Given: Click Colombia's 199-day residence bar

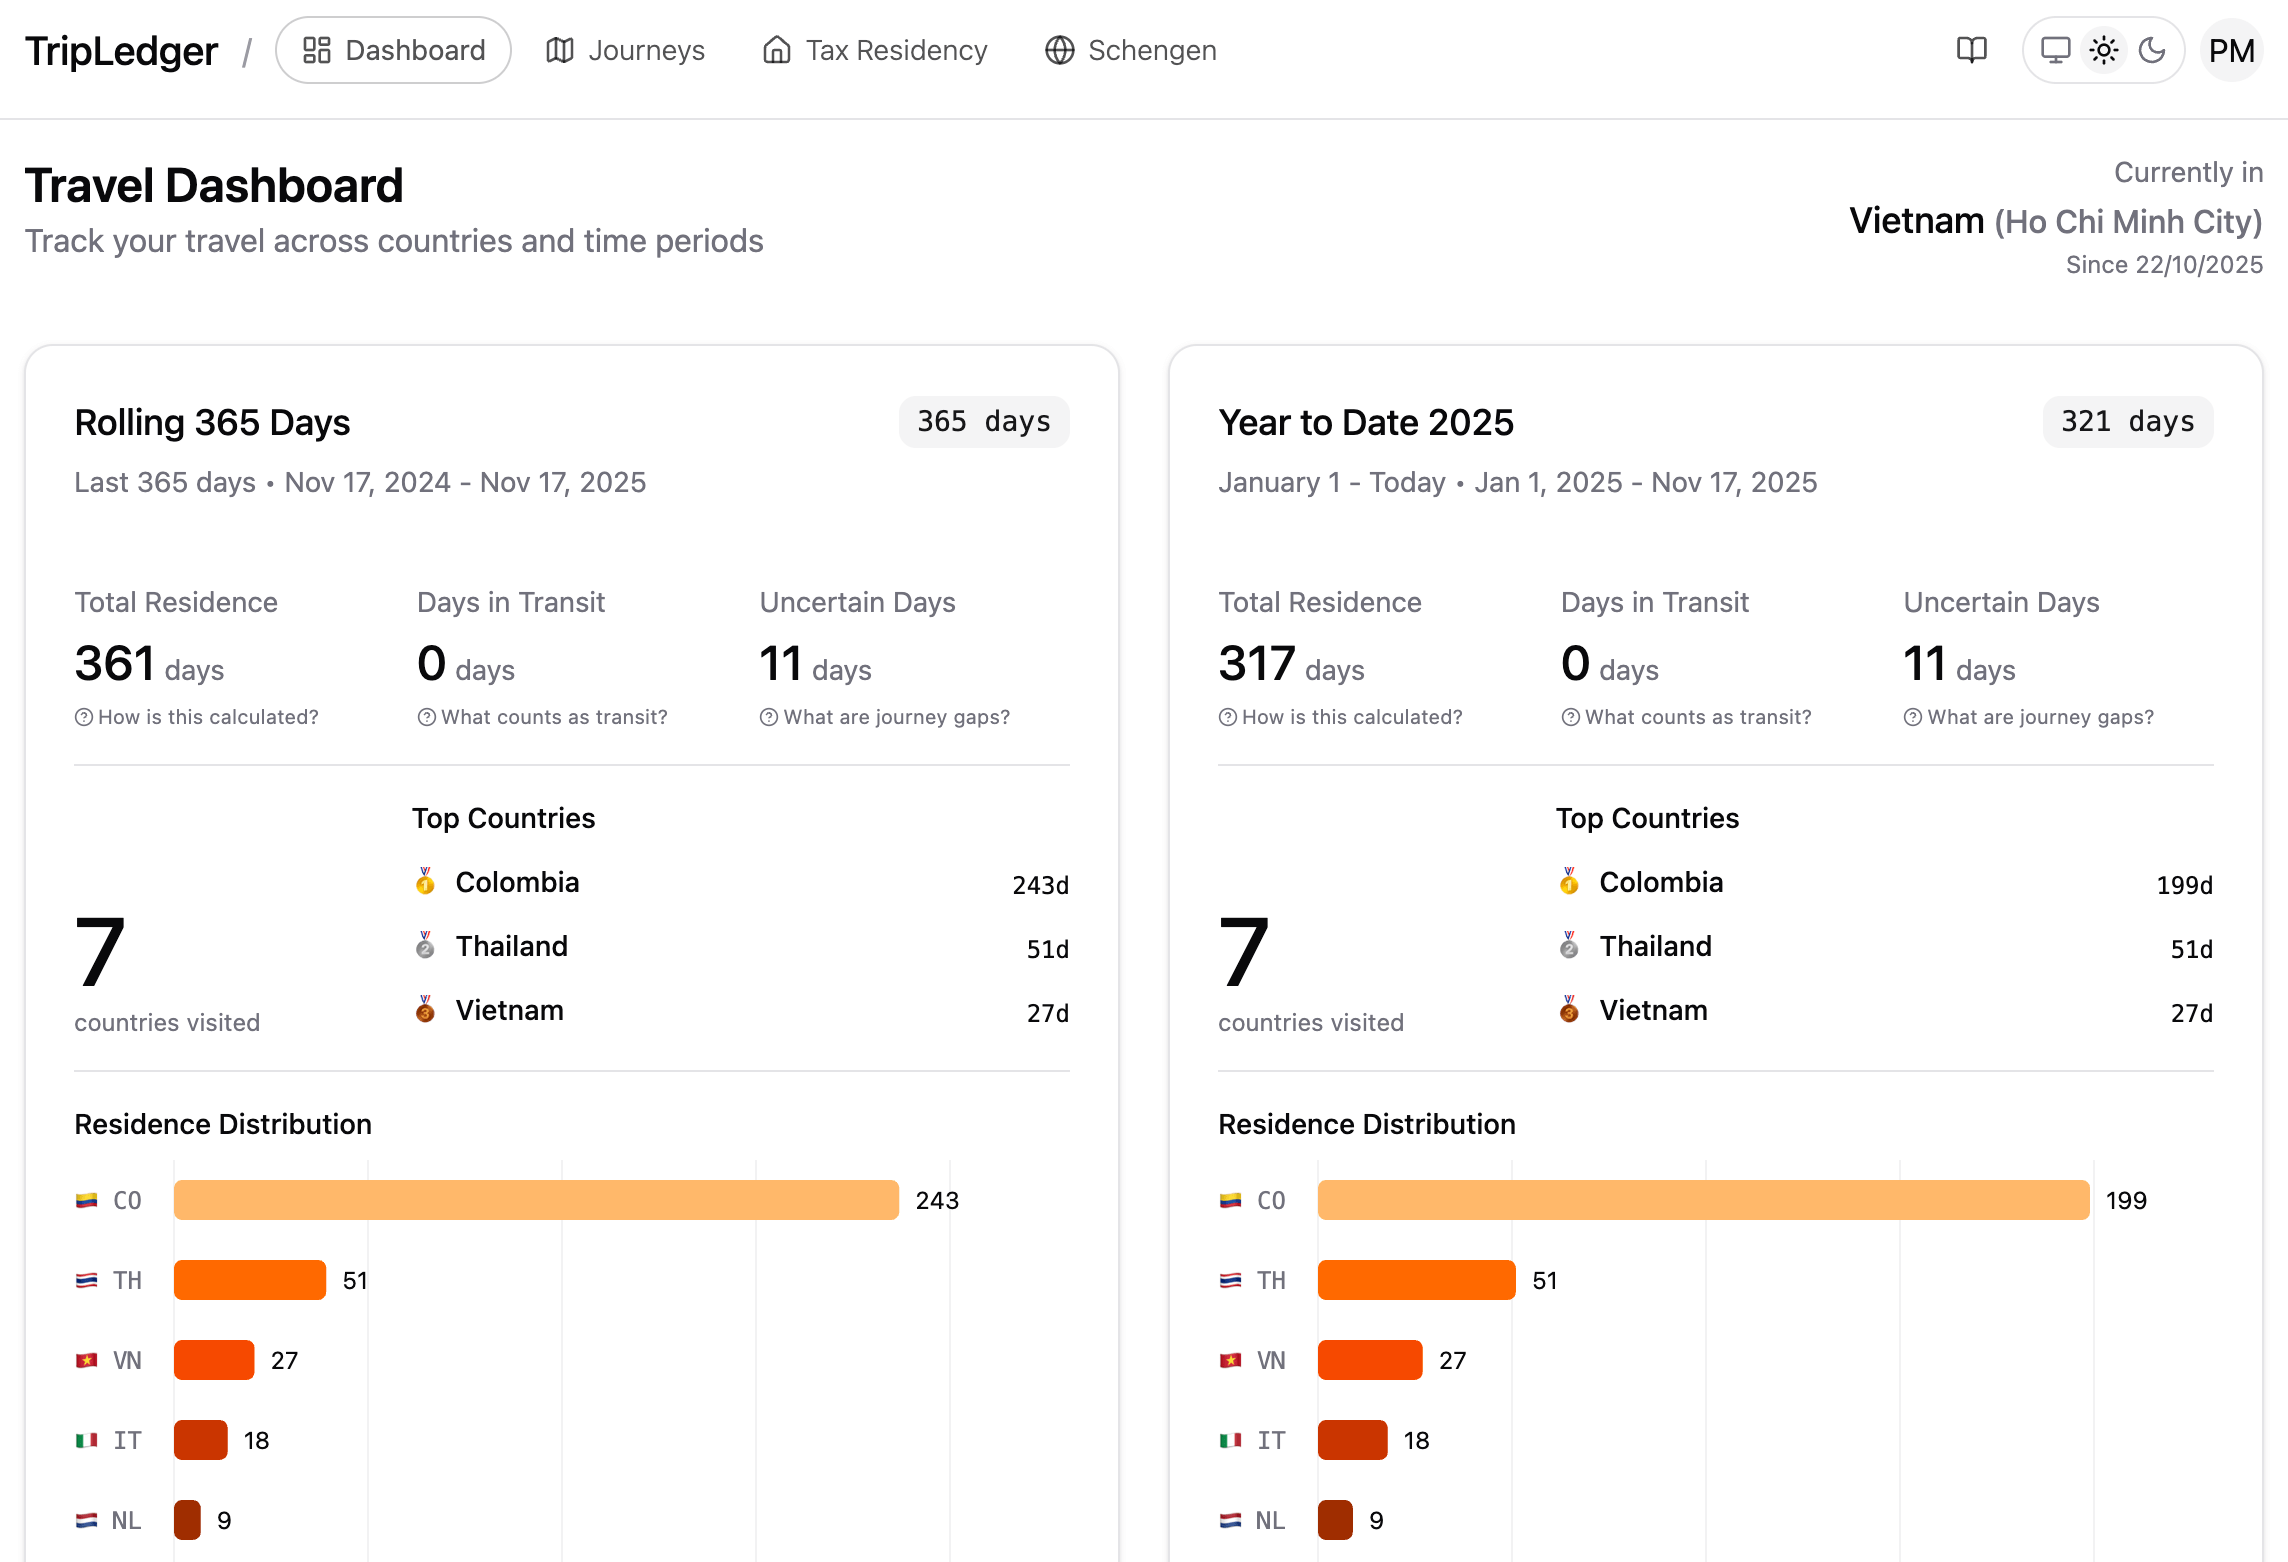Looking at the screenshot, I should [1700, 1199].
